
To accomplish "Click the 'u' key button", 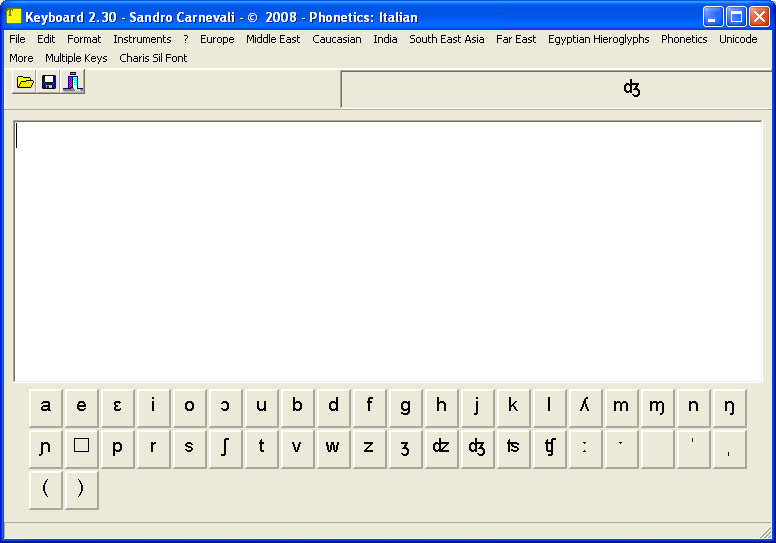I will [x=262, y=408].
